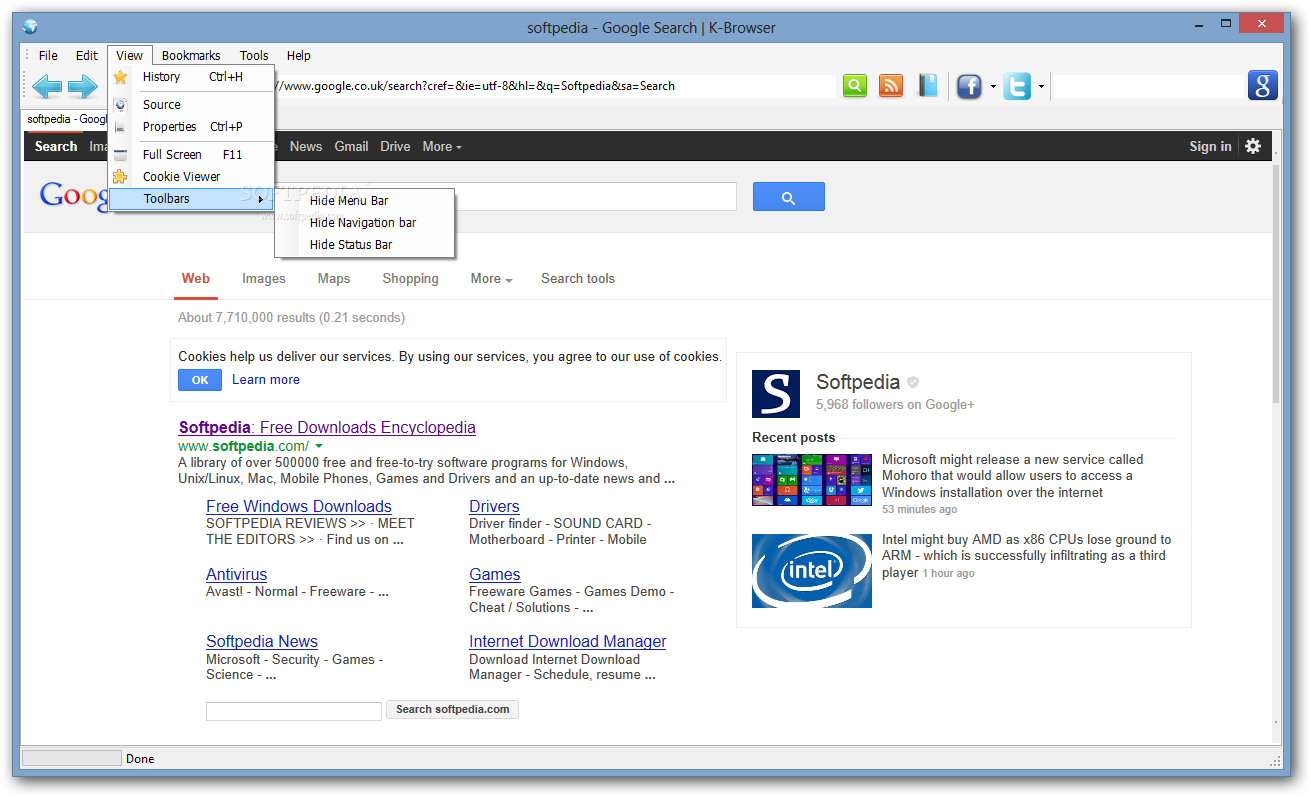The height and width of the screenshot is (797, 1311).
Task: Click the Forward navigation arrow
Action: point(83,87)
